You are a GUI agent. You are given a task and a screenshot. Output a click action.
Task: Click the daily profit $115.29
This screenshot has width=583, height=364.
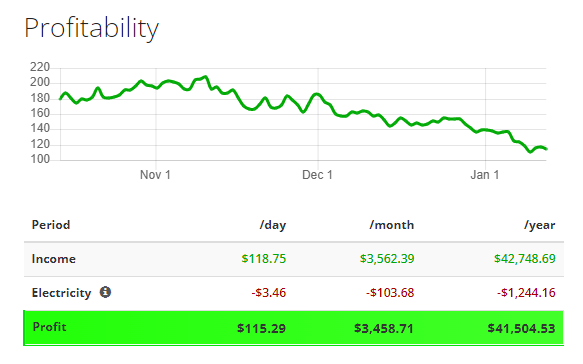tap(261, 329)
